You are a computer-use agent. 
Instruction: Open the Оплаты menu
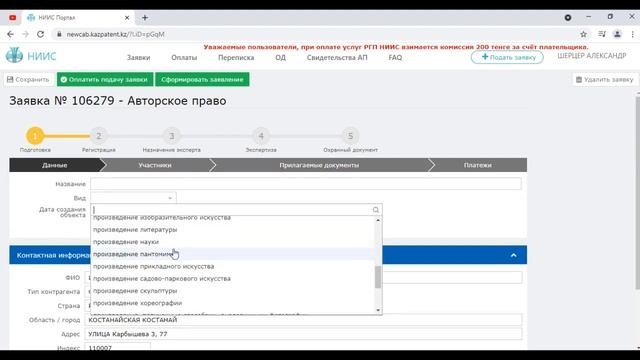tap(184, 58)
